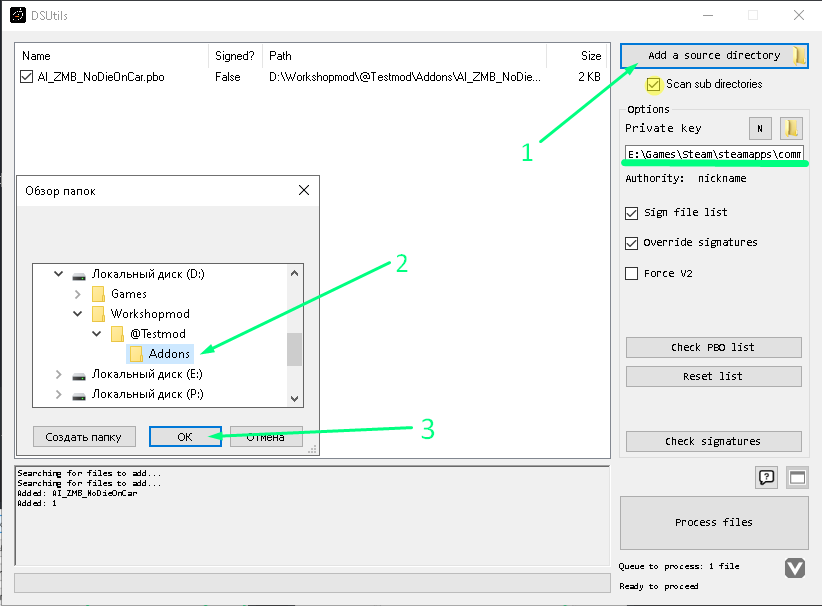Screen dimensions: 822x606
Task: Collapse the Workshopmod folder node
Action: 78,313
